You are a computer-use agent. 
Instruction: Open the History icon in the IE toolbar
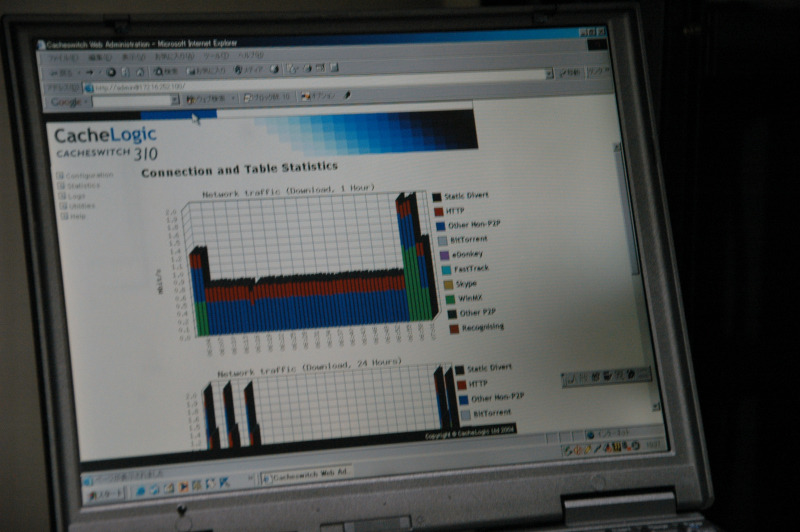click(274, 69)
